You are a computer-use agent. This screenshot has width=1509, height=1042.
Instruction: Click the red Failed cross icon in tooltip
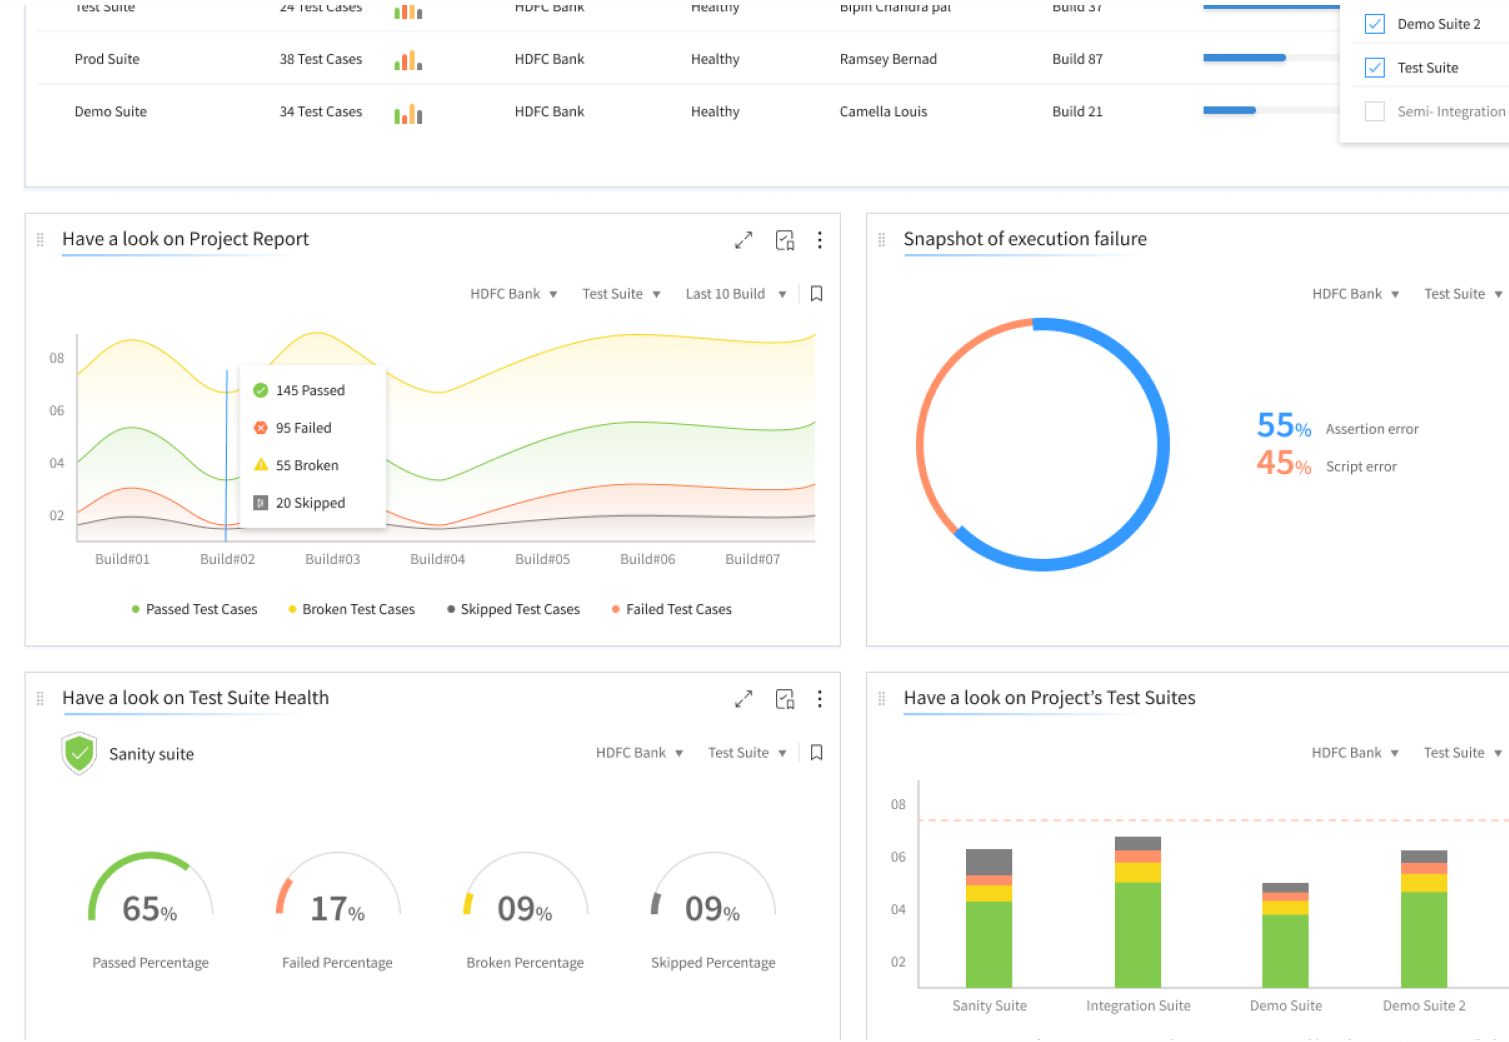tap(261, 428)
